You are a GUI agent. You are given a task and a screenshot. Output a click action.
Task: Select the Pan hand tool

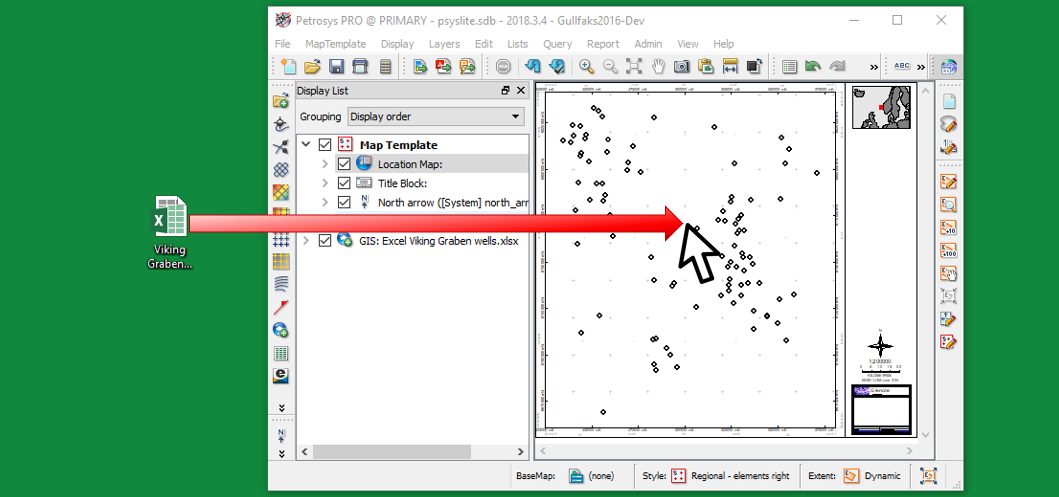pos(659,67)
